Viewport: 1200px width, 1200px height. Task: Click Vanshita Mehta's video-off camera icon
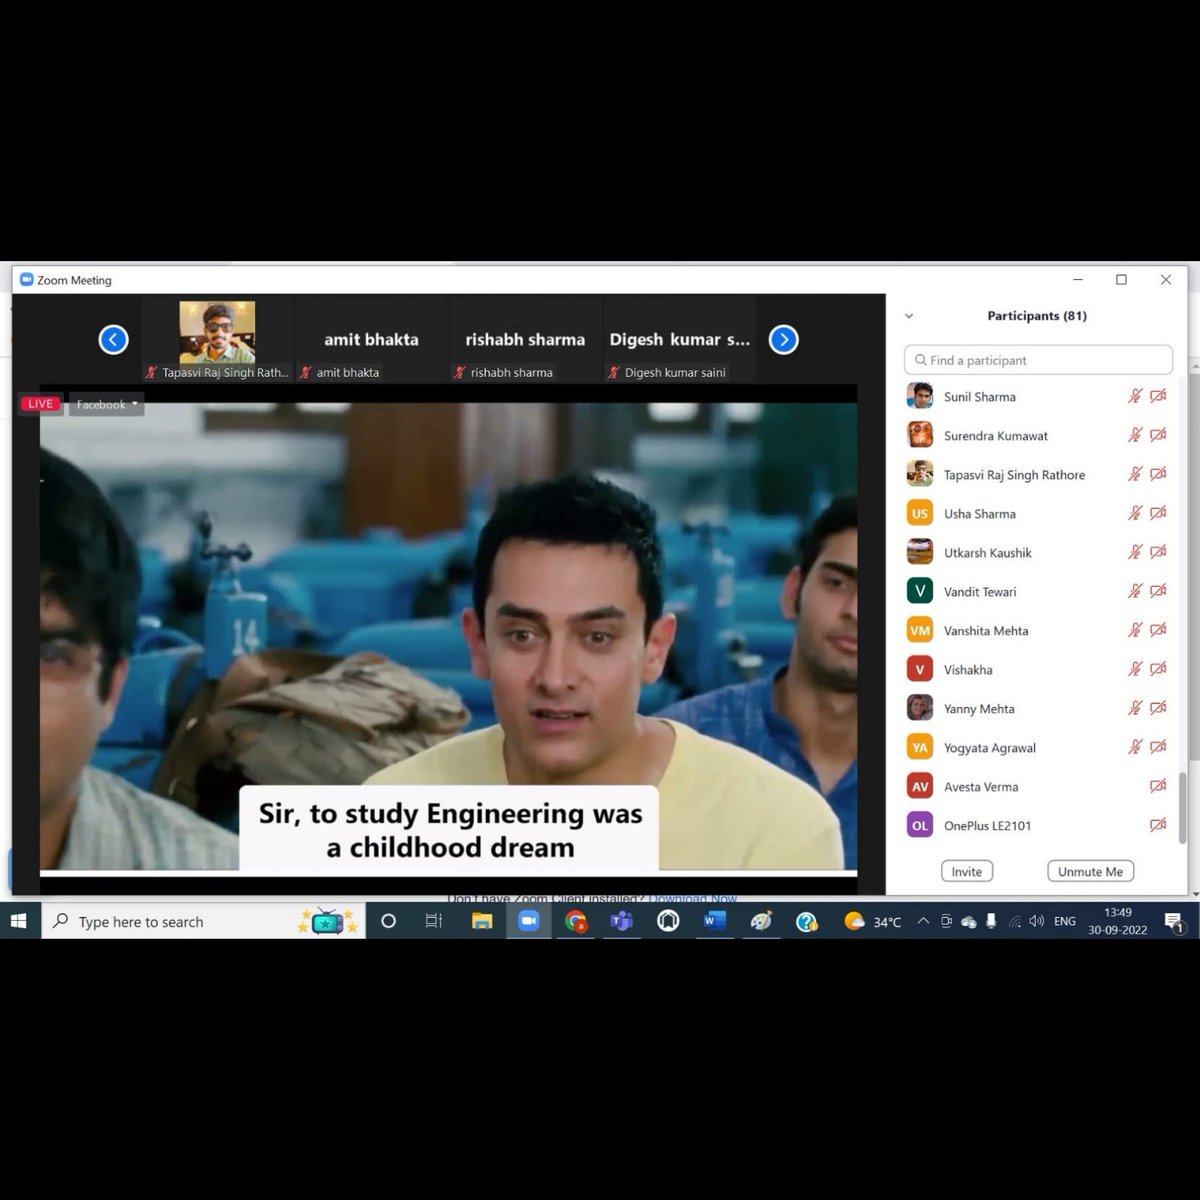click(x=1158, y=630)
